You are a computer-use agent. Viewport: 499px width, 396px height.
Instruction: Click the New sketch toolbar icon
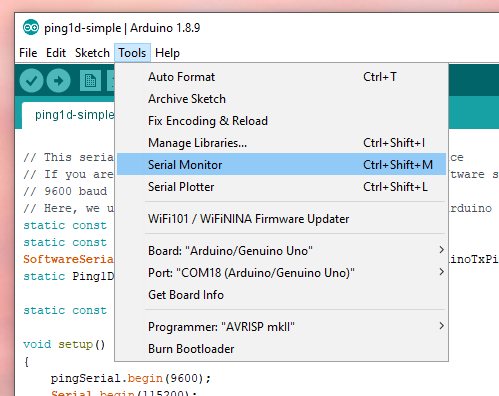pos(90,81)
